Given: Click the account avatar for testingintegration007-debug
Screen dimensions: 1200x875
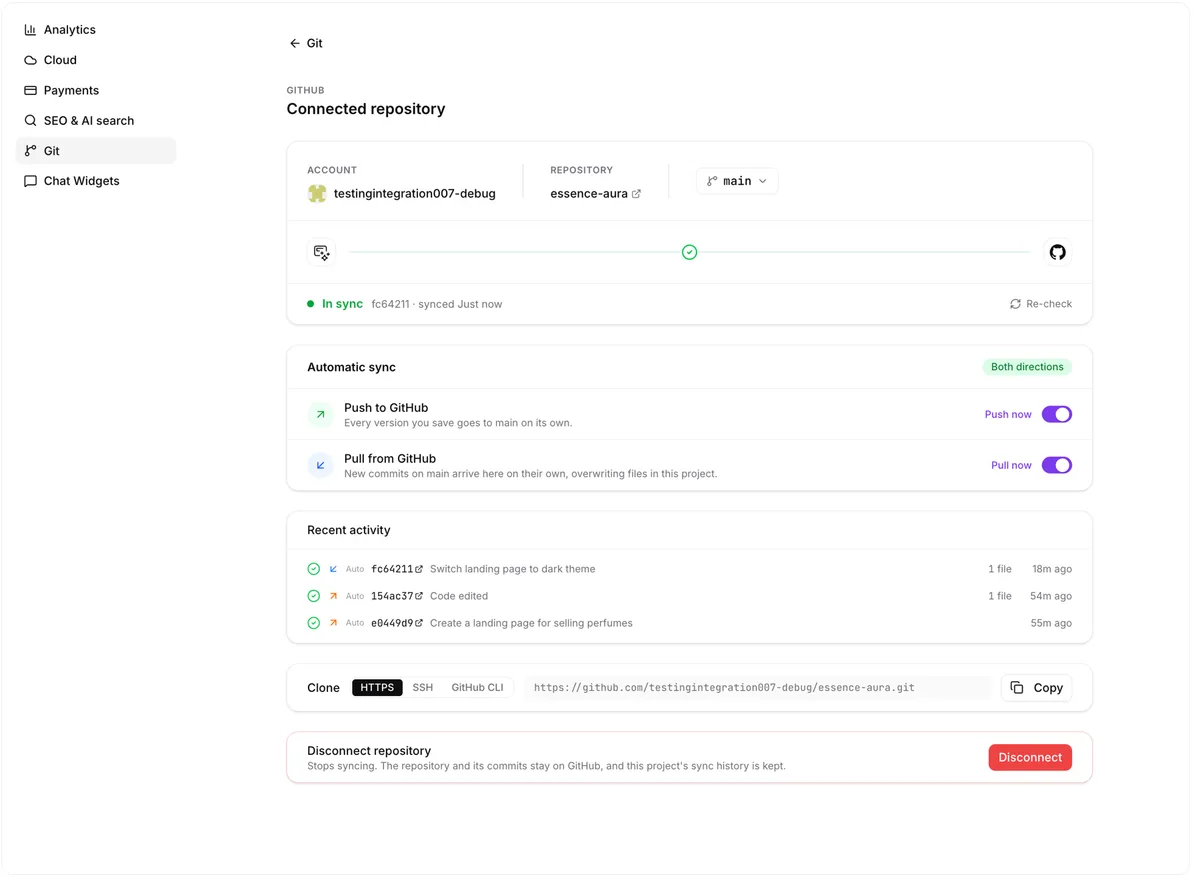Looking at the screenshot, I should (x=317, y=193).
